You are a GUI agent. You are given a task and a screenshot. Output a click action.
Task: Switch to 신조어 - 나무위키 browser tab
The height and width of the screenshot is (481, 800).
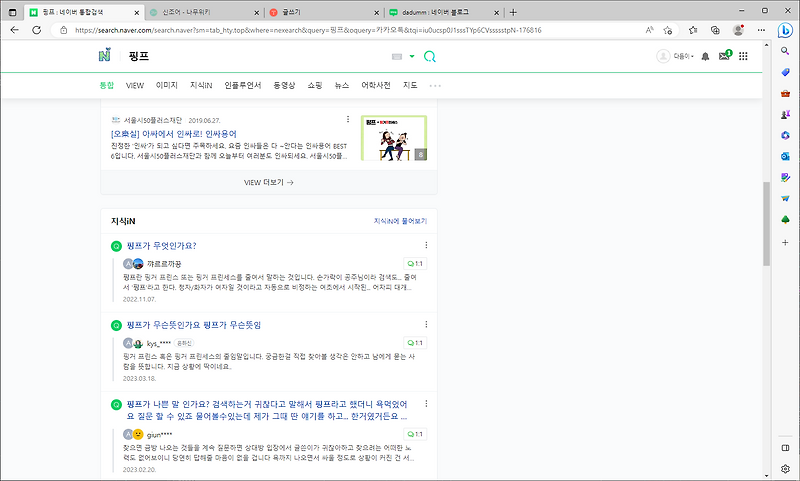(204, 12)
